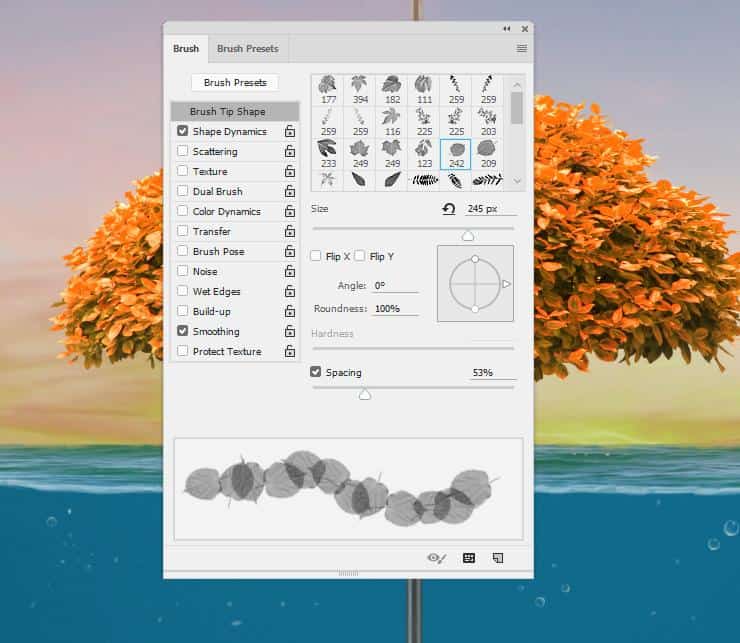The height and width of the screenshot is (643, 740).
Task: Click the brush list scroll-down arrow
Action: (x=517, y=181)
